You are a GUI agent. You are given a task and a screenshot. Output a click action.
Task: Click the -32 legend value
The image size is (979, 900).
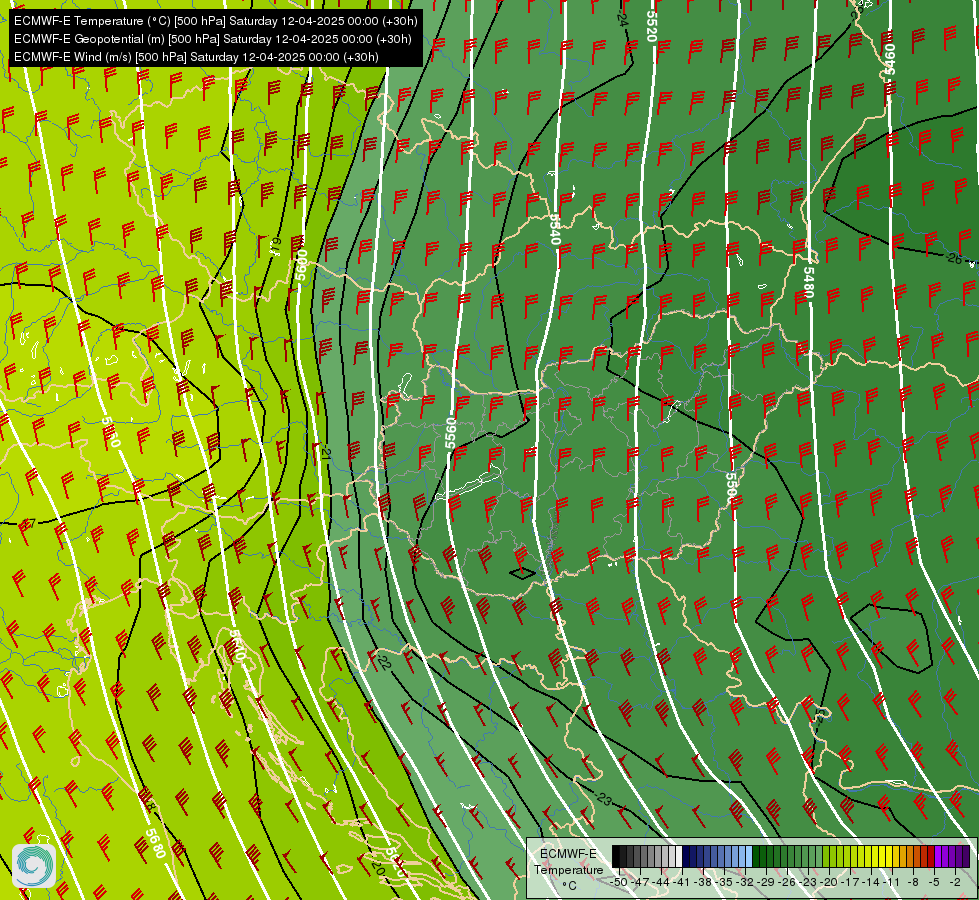tap(745, 882)
